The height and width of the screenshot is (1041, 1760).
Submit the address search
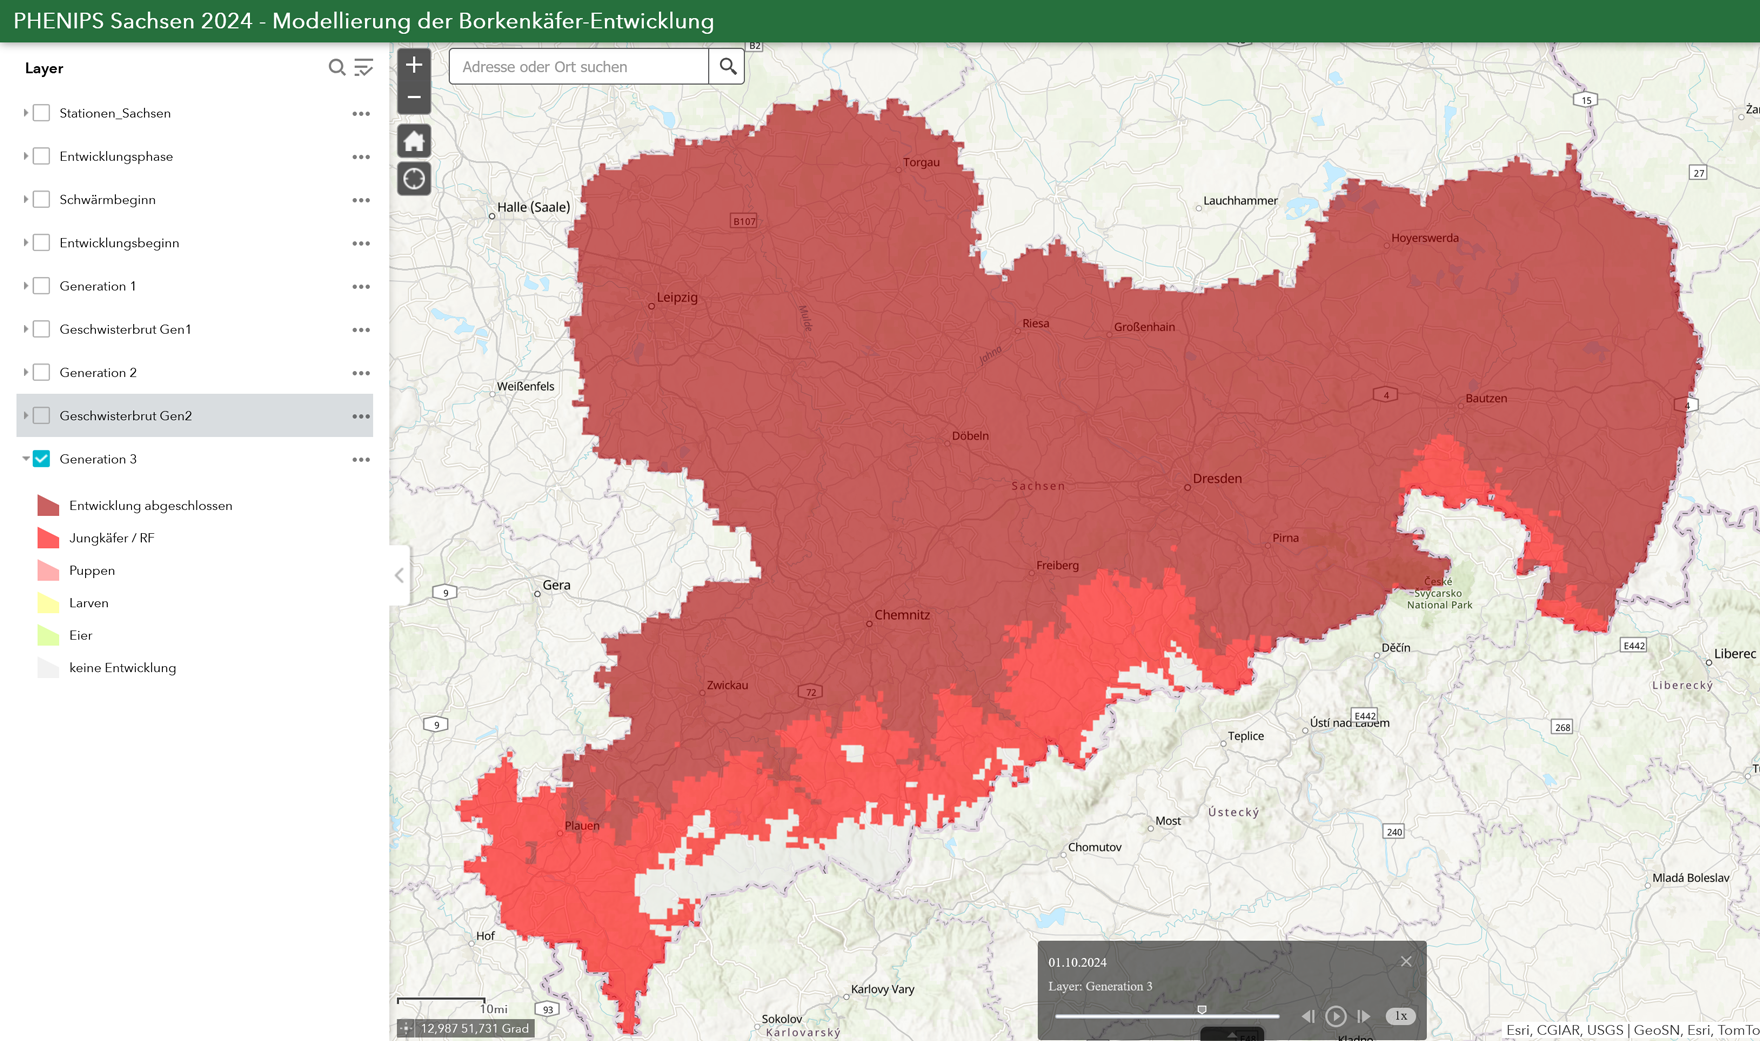click(x=727, y=66)
